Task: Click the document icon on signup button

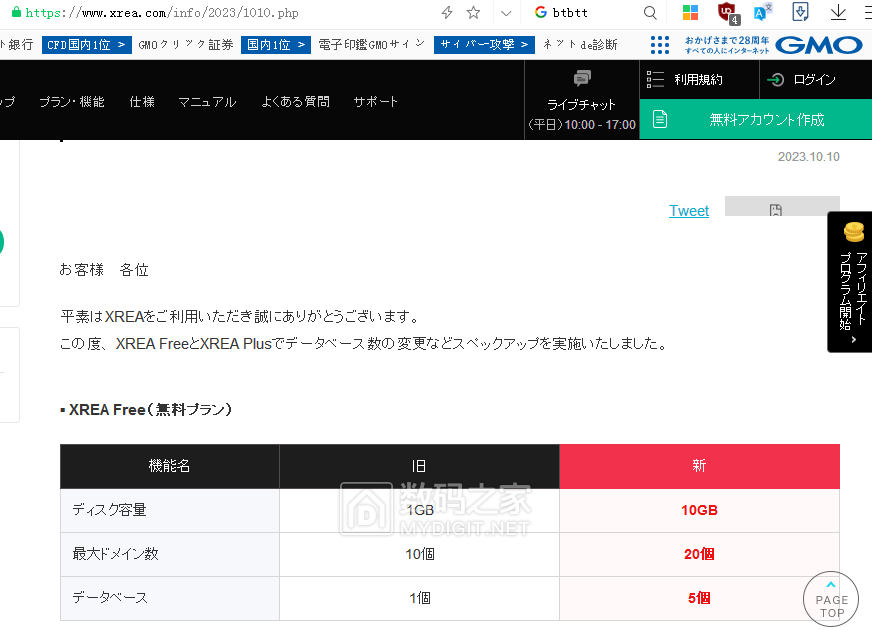Action: (660, 119)
